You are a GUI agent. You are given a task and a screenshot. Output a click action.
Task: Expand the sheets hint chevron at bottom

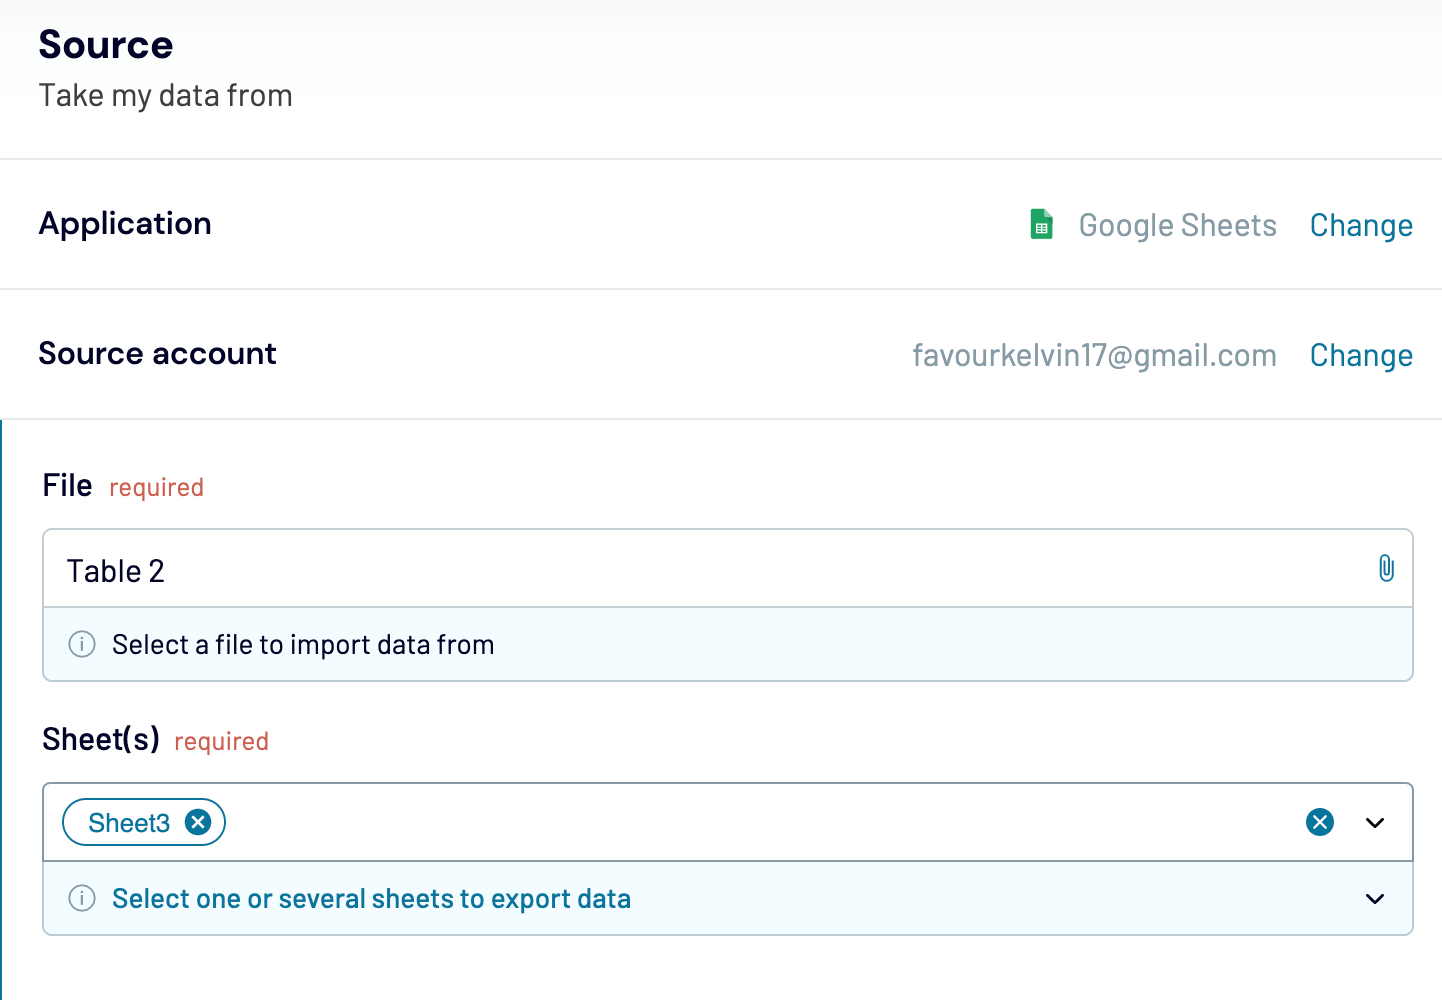[1373, 898]
